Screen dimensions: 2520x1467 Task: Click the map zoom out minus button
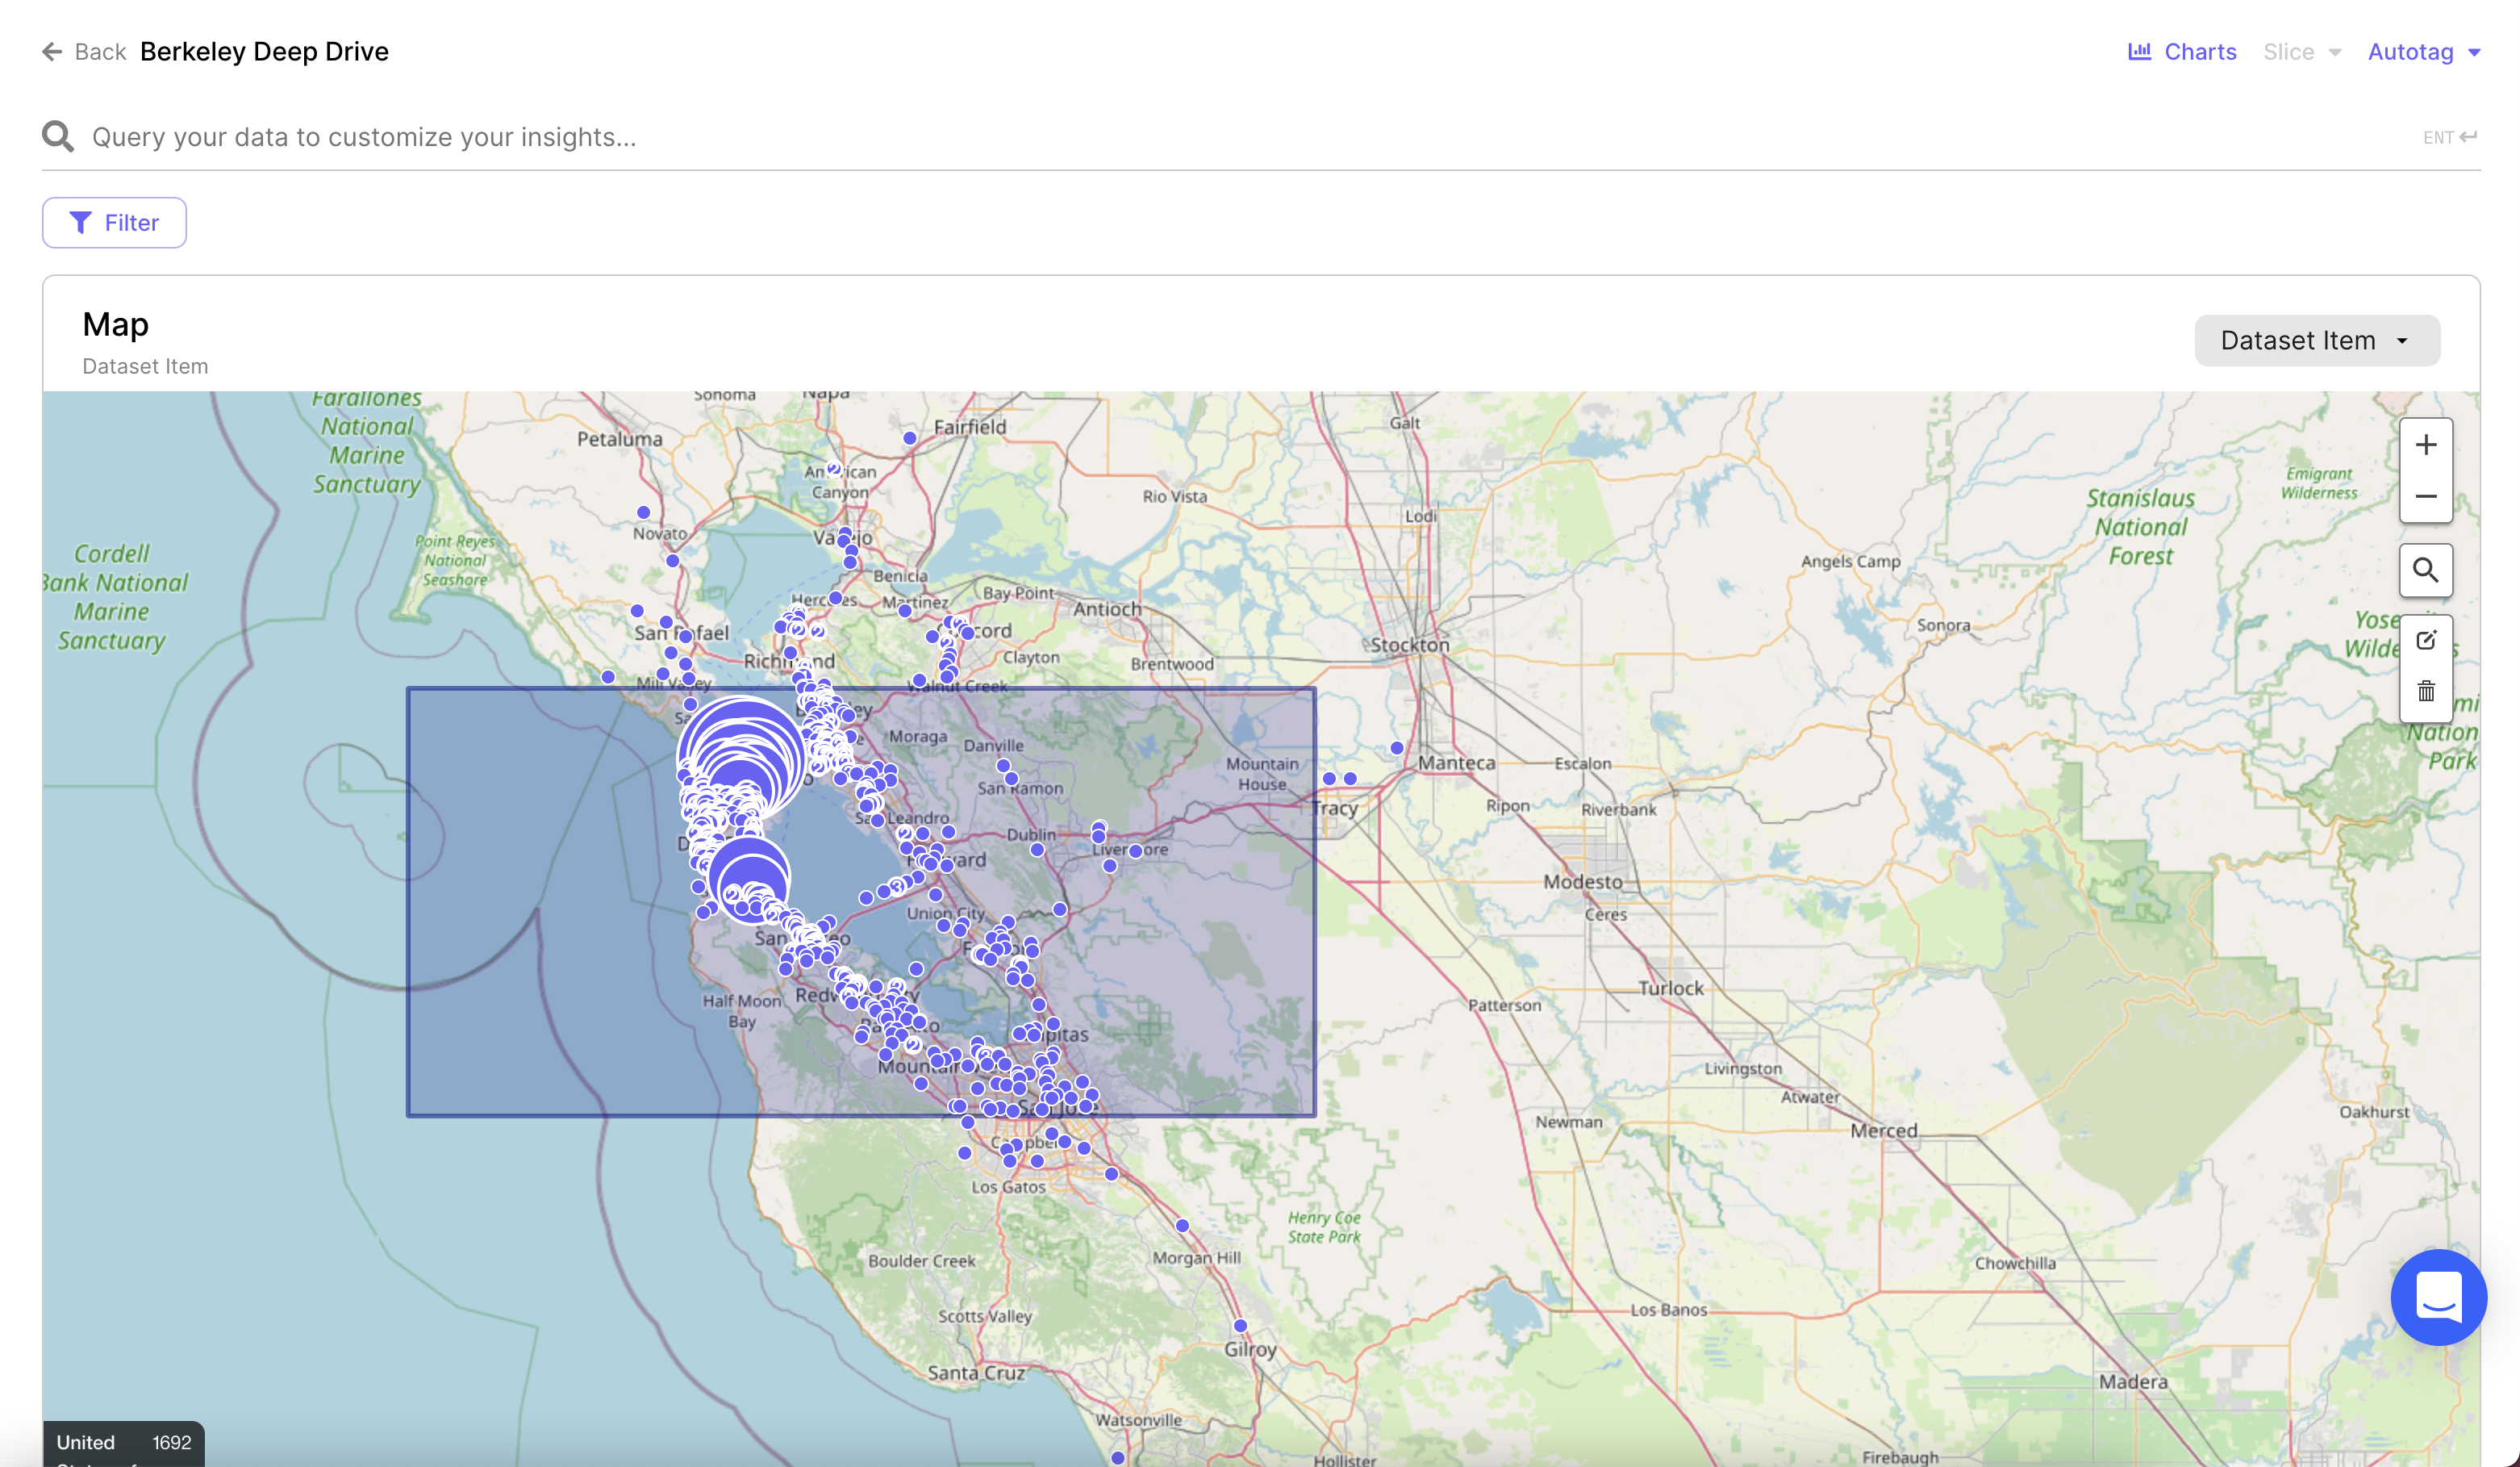pyautogui.click(x=2425, y=496)
